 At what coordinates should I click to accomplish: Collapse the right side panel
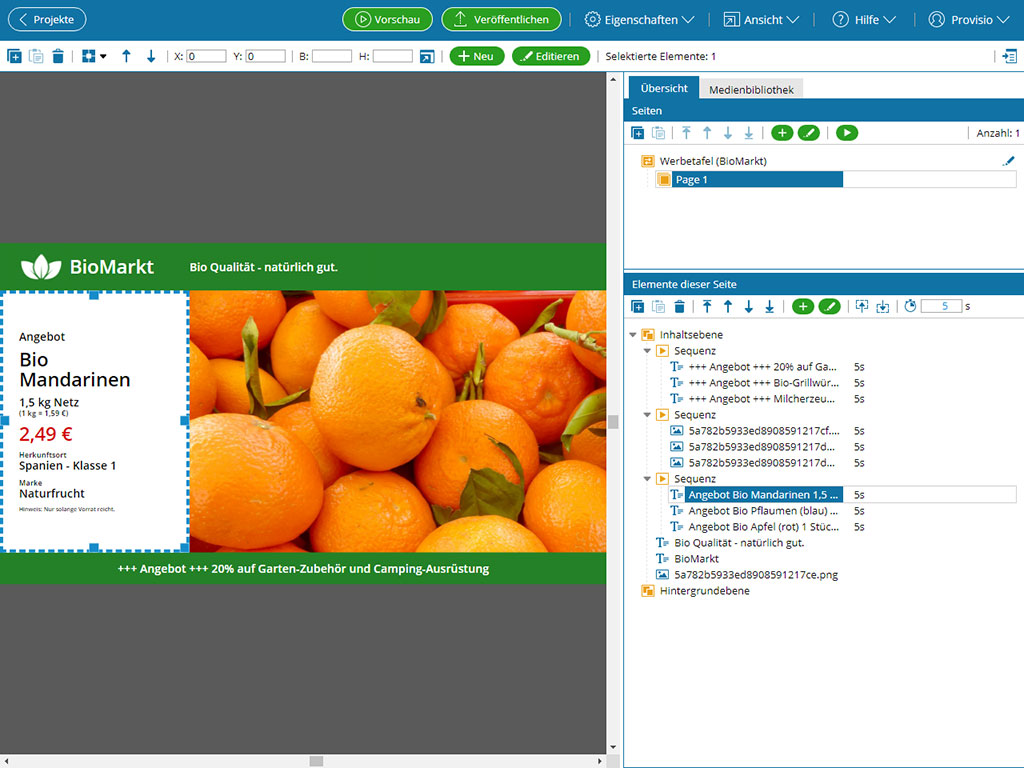[1009, 57]
